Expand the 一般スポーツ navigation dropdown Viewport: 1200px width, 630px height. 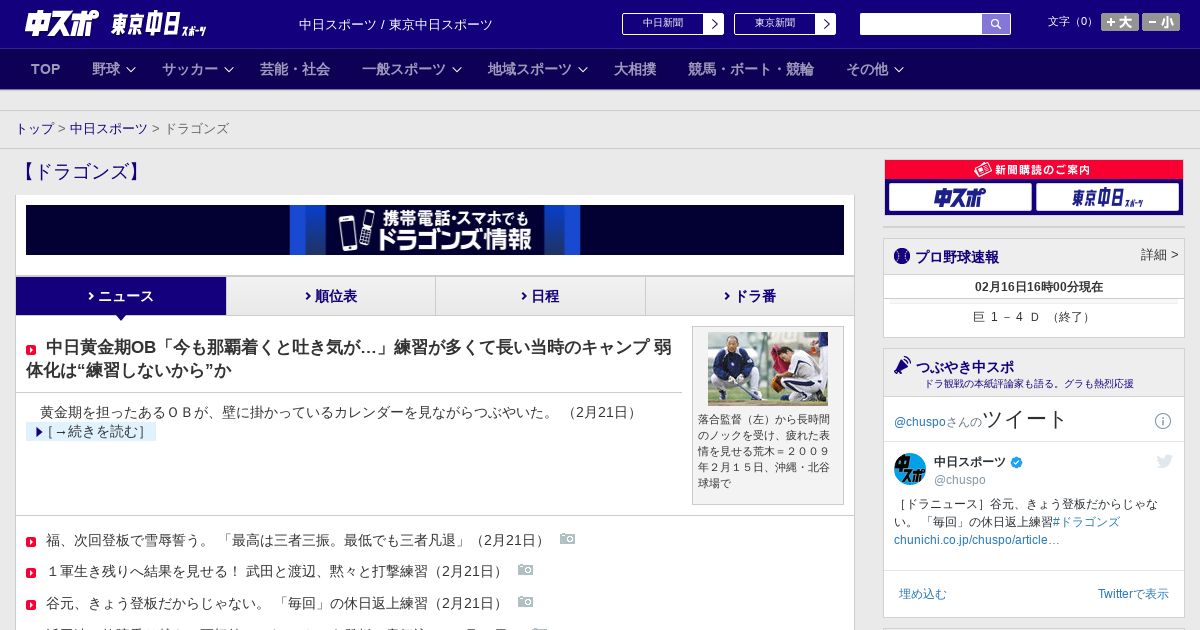tap(412, 69)
